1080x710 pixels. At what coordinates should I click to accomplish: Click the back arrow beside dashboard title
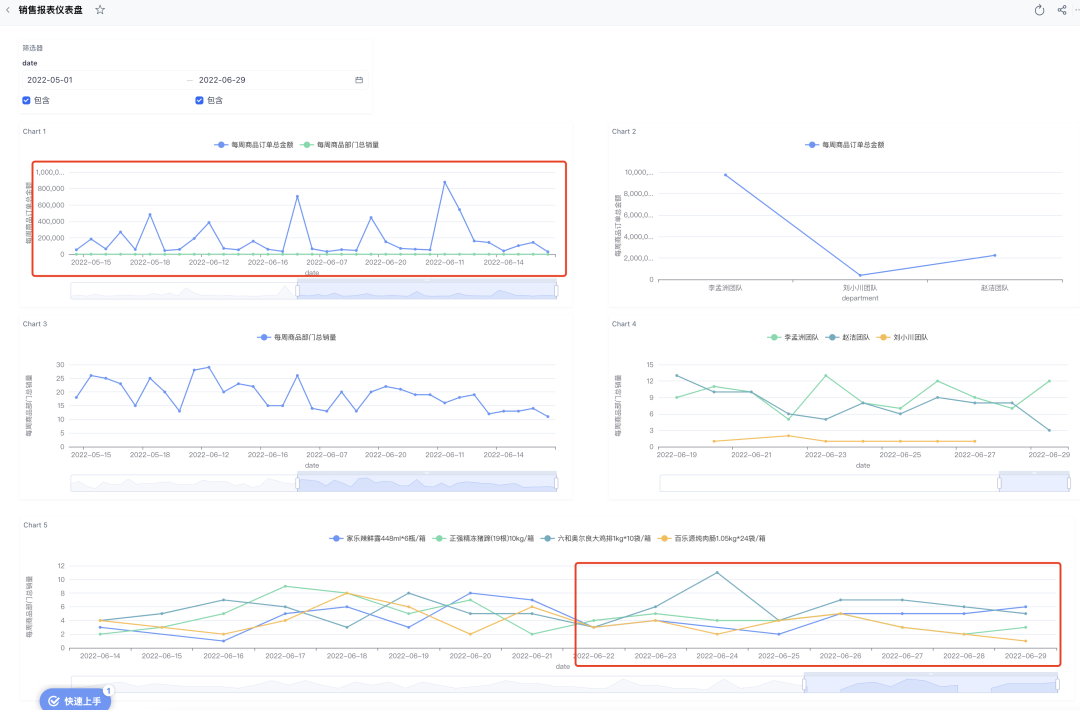[x=8, y=10]
